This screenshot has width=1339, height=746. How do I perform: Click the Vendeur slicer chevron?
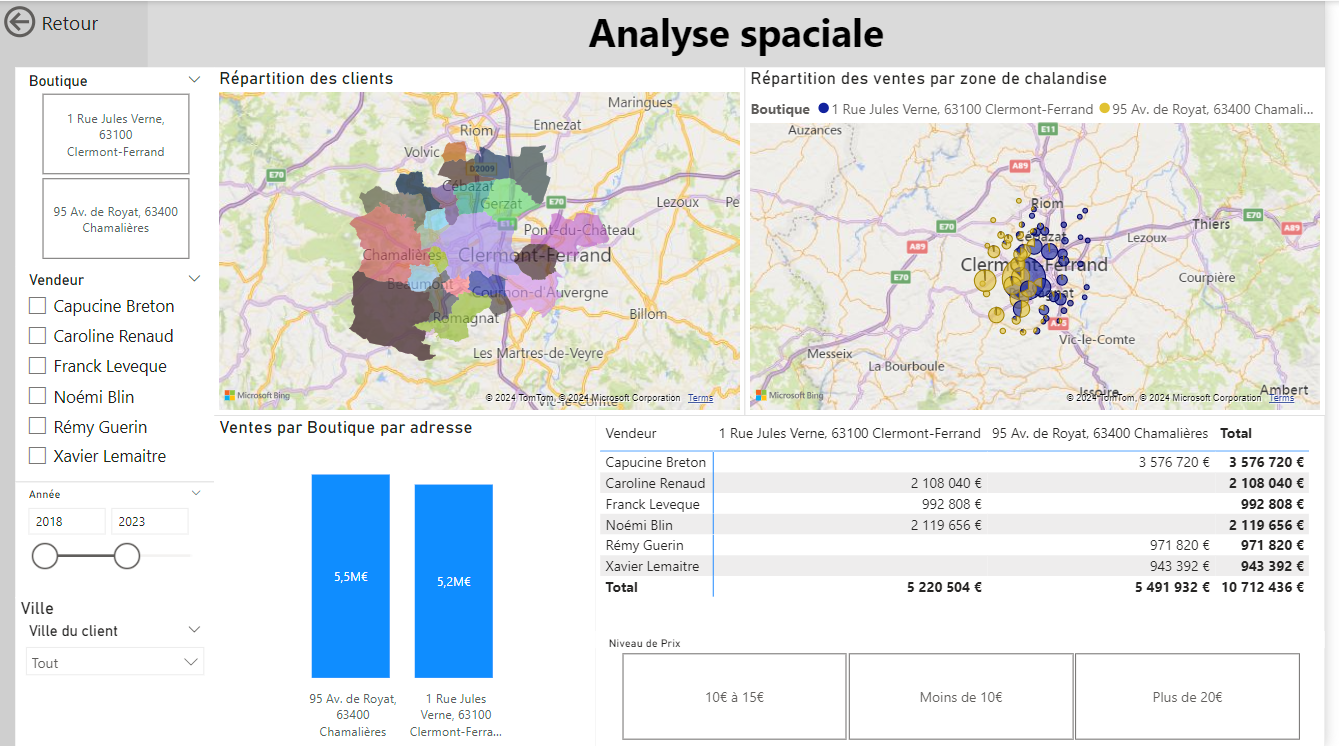point(196,278)
